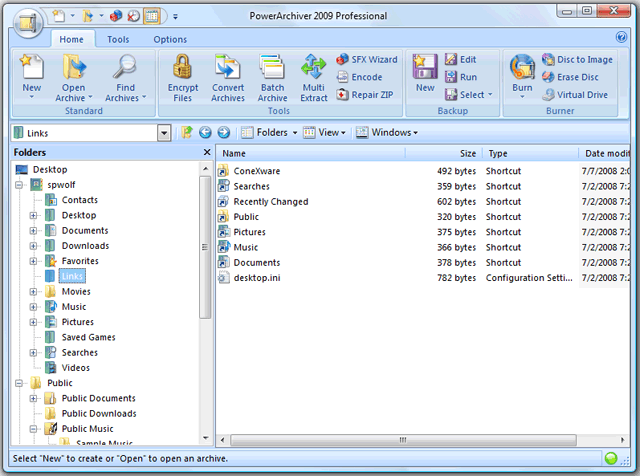This screenshot has width=640, height=476.
Task: Launch the SFX Wizard
Action: 367,60
